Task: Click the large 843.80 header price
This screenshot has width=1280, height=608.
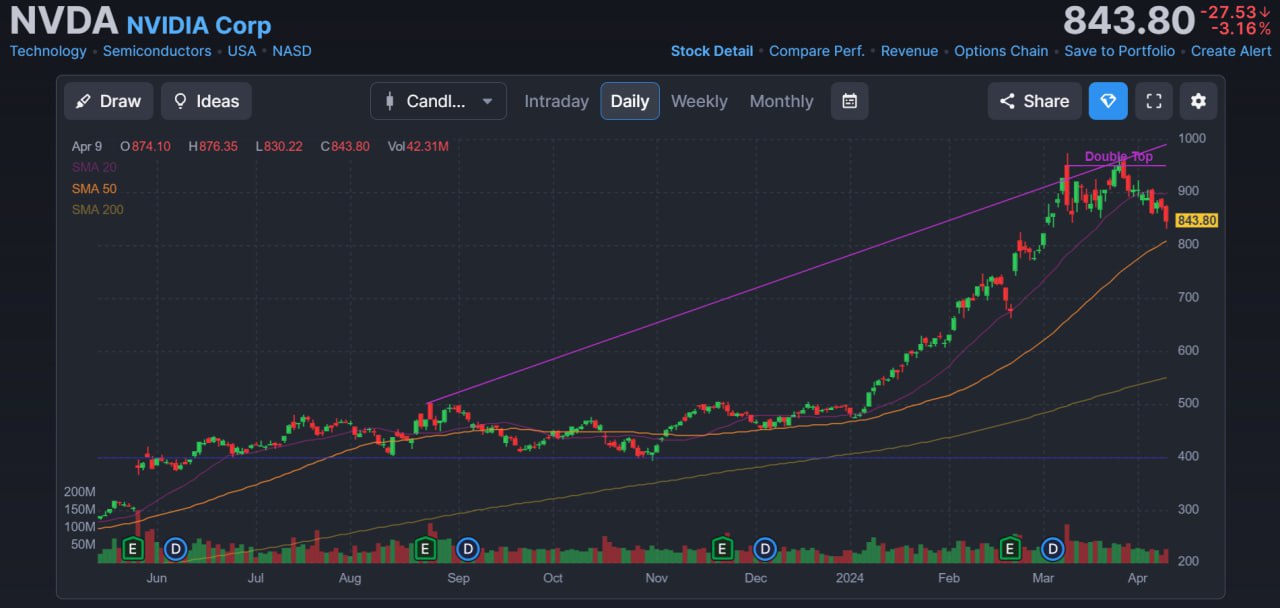Action: [1129, 21]
